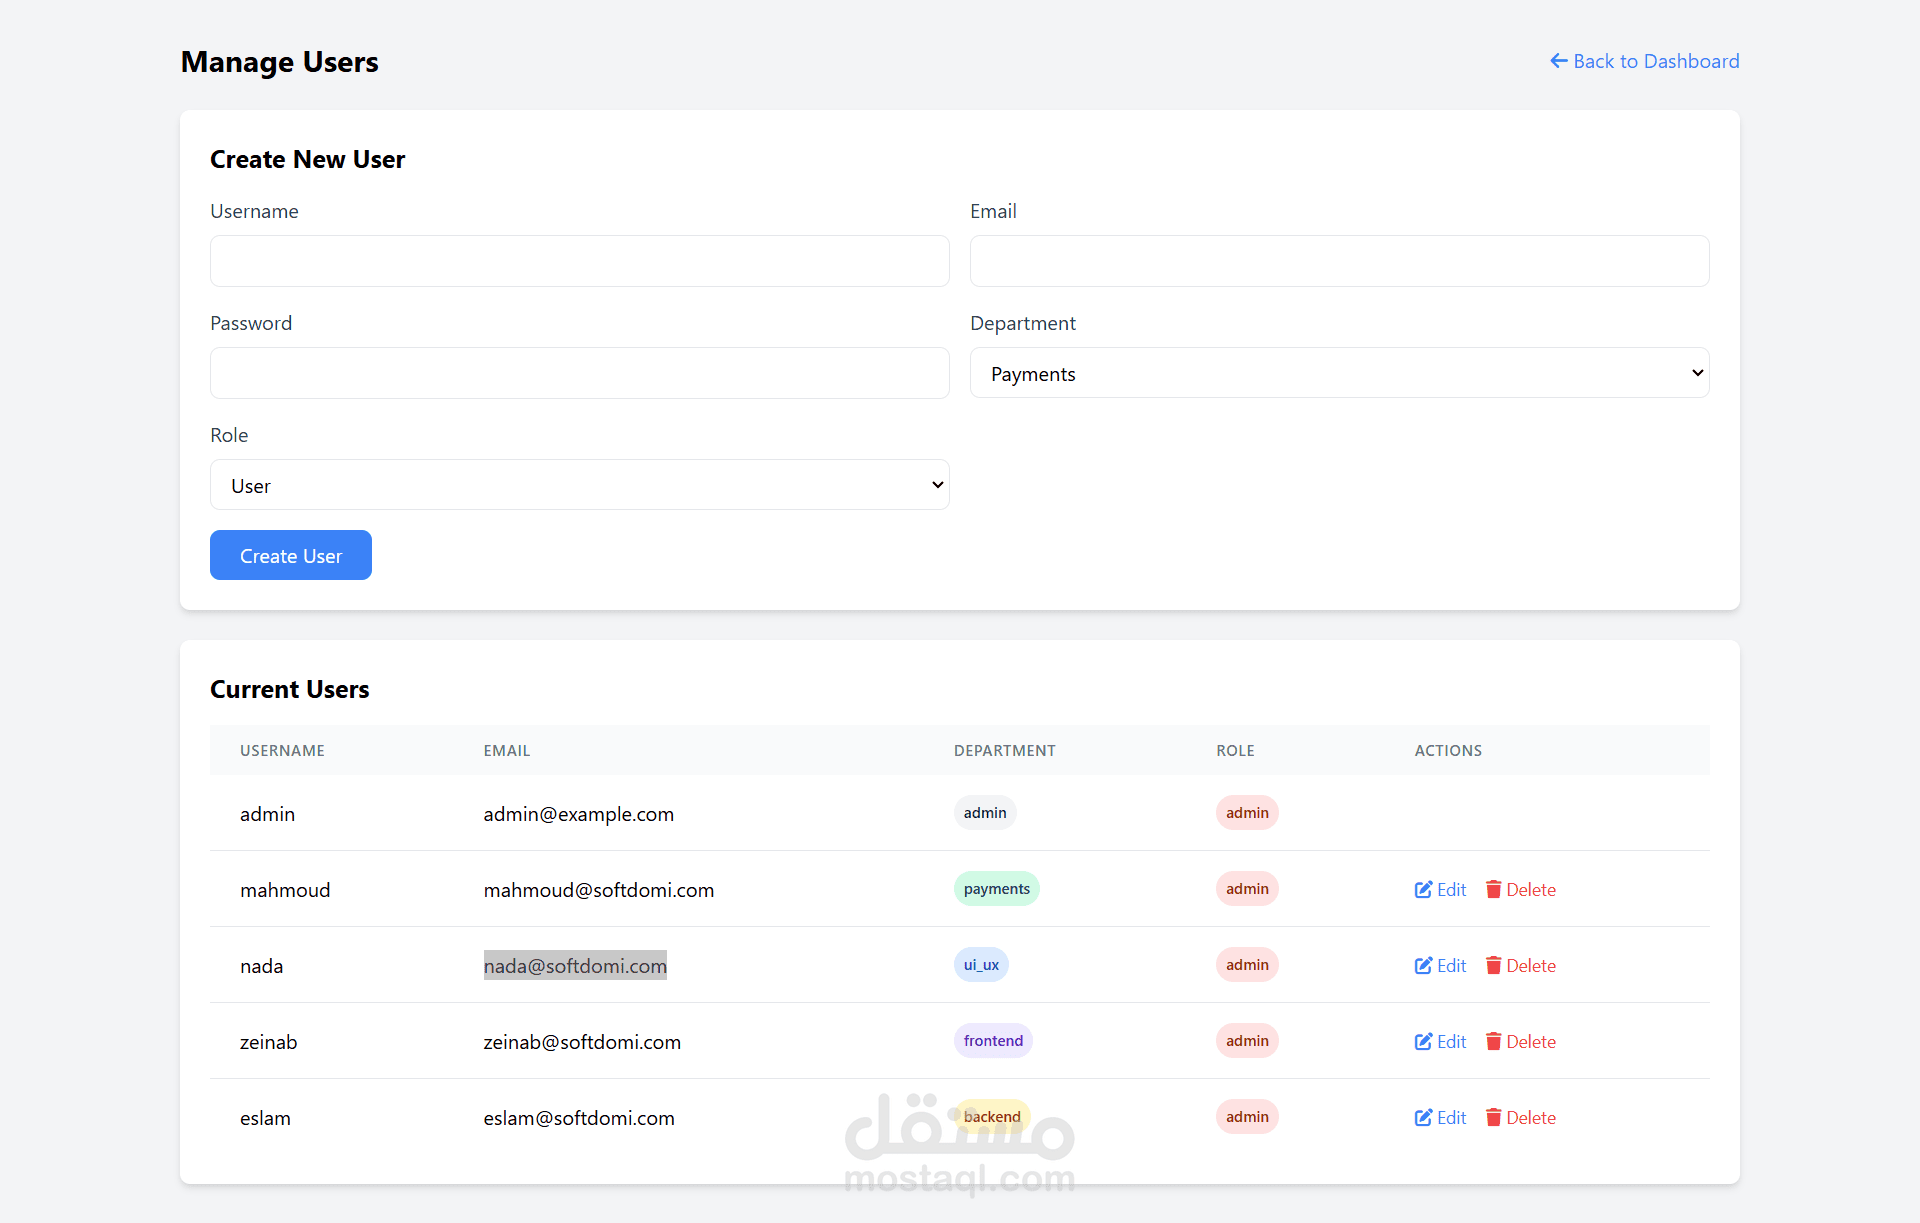Screen dimensions: 1920x1223
Task: Go Back to Dashboard via link
Action: click(1655, 61)
